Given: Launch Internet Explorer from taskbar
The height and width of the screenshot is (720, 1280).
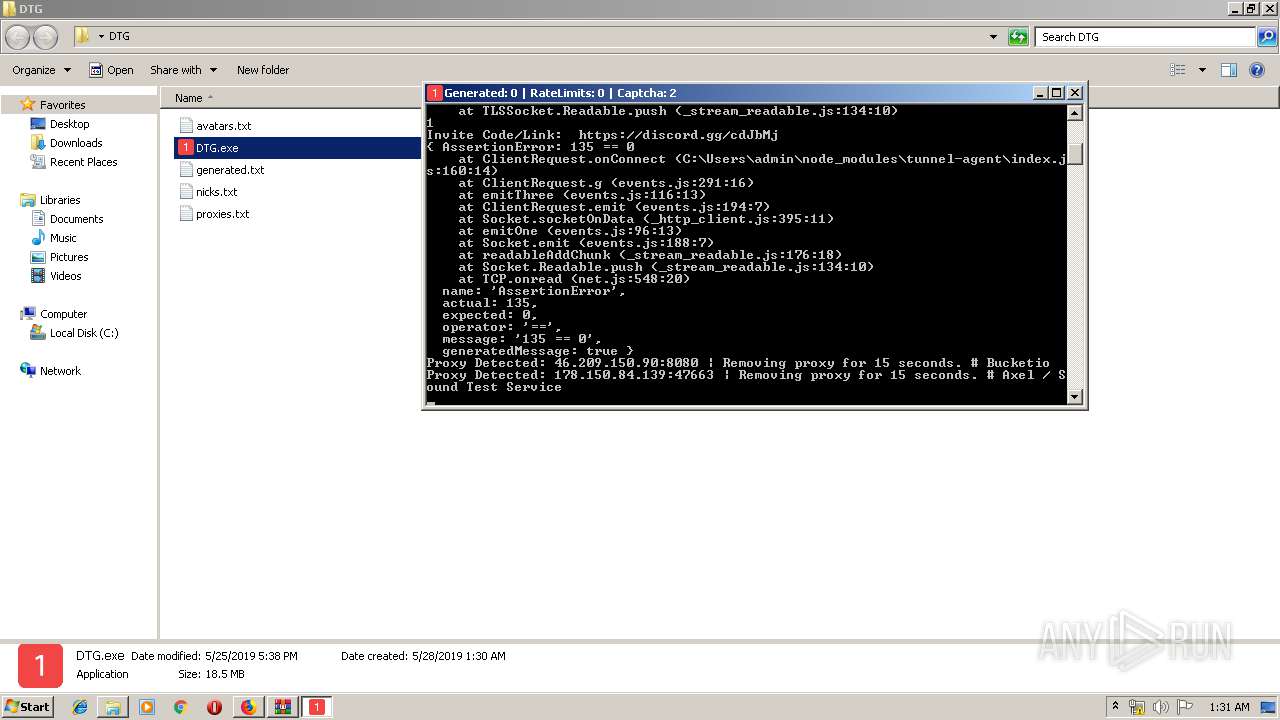Looking at the screenshot, I should pos(80,707).
